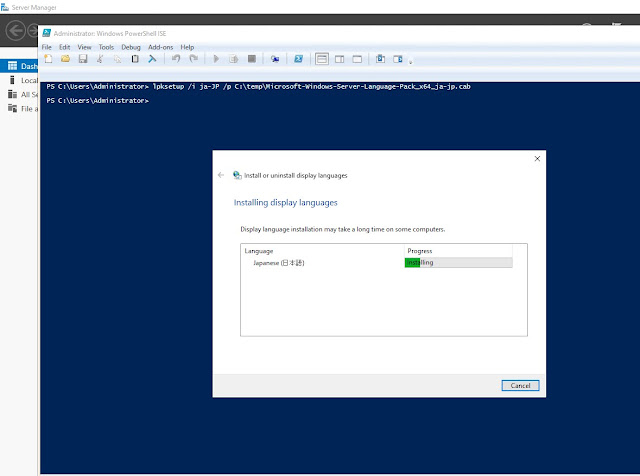This screenshot has height=476, width=640.
Task: Click the Cut scissors icon
Action: pos(100,59)
